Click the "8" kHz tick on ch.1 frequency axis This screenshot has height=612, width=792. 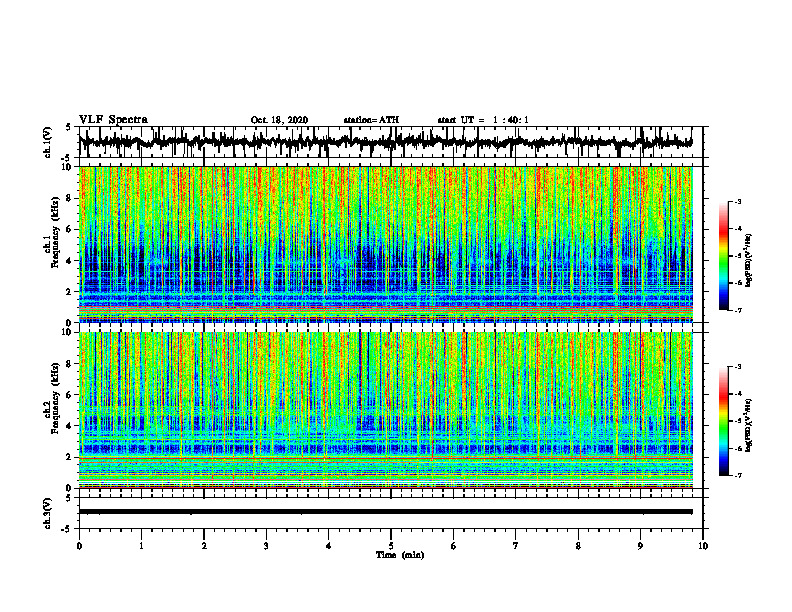pos(69,198)
